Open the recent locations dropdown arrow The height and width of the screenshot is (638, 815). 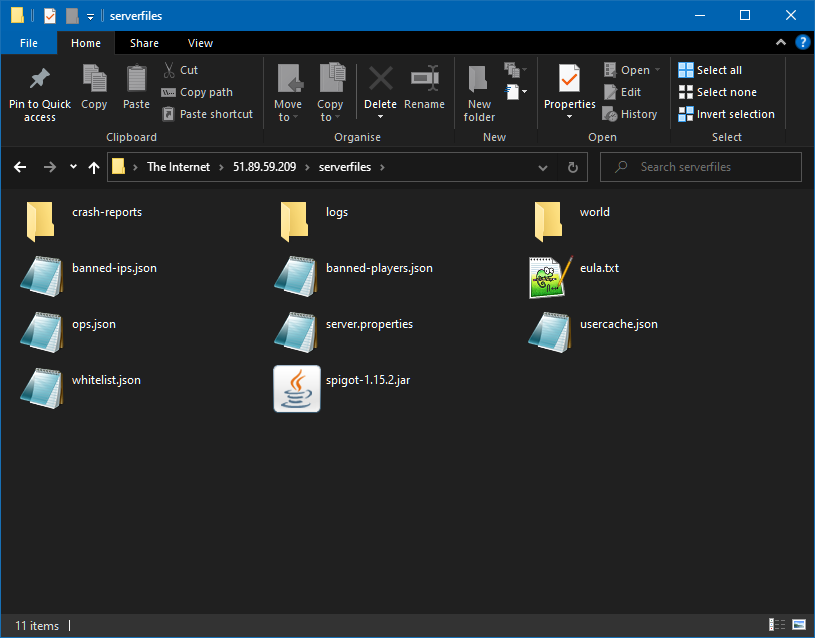point(73,167)
